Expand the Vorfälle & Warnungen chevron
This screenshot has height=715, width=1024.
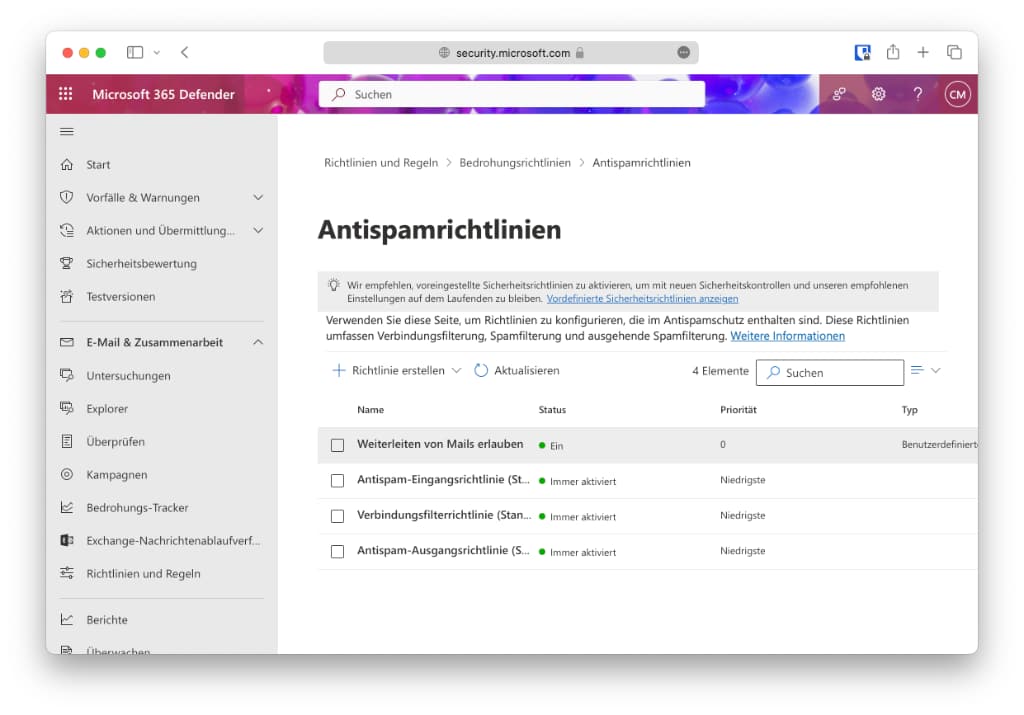[x=259, y=197]
